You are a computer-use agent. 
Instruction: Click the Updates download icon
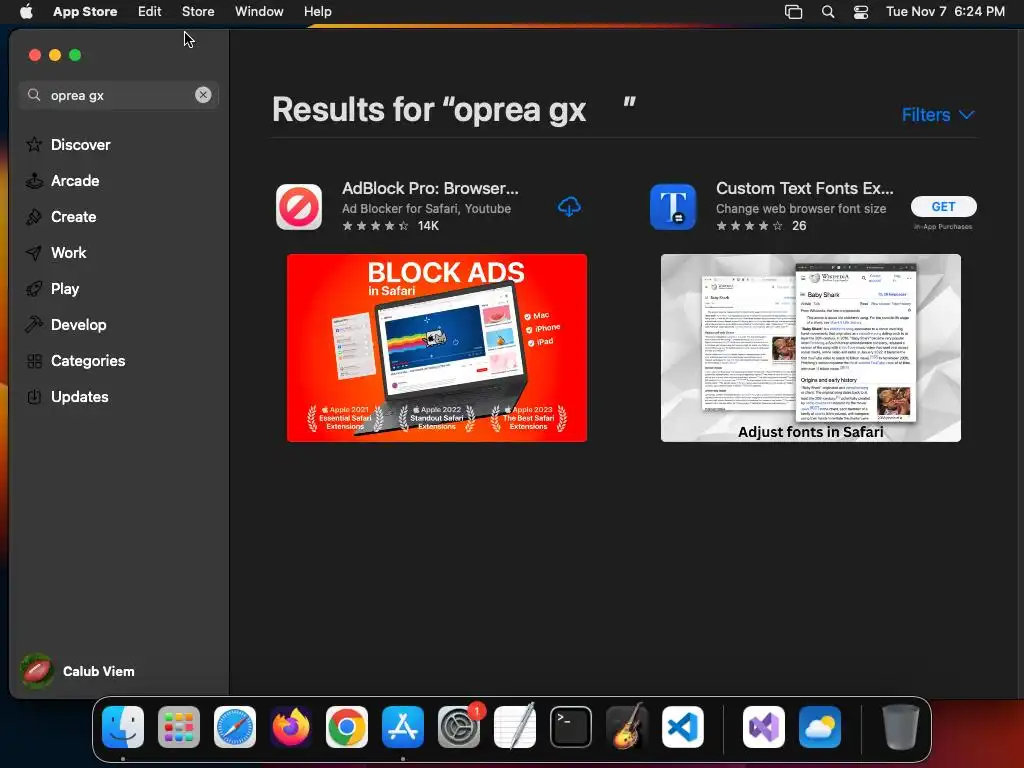click(34, 396)
